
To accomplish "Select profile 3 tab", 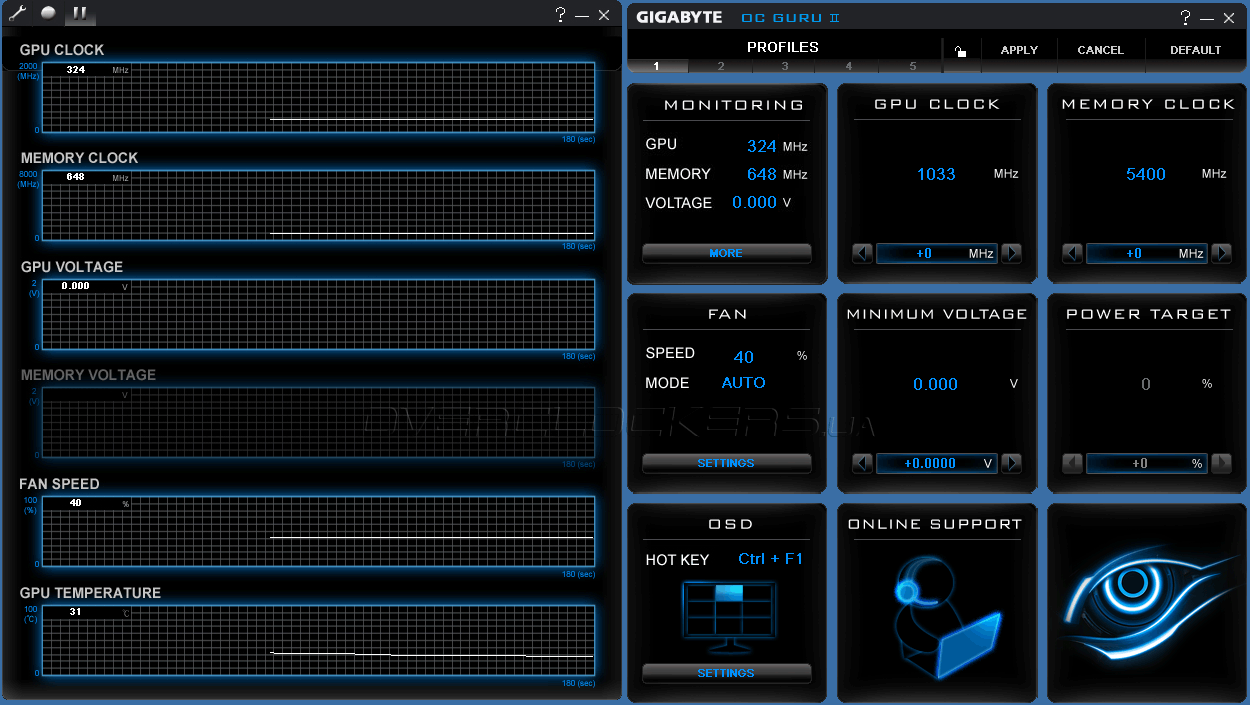I will click(x=785, y=66).
